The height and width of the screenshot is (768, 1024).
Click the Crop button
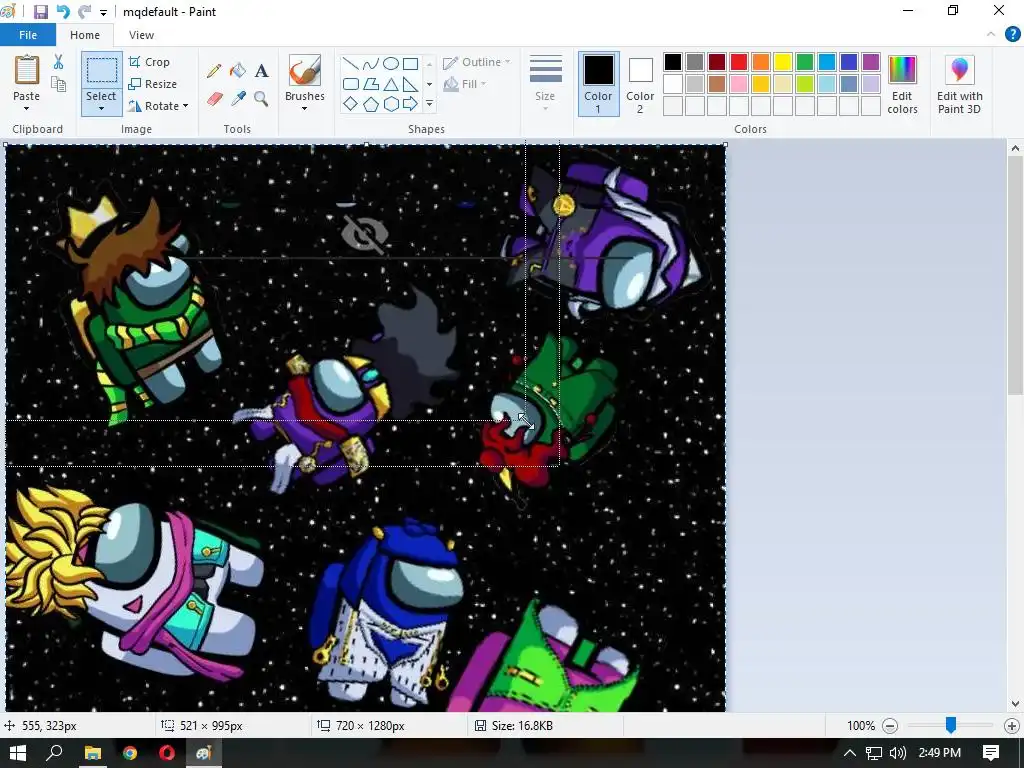(149, 61)
